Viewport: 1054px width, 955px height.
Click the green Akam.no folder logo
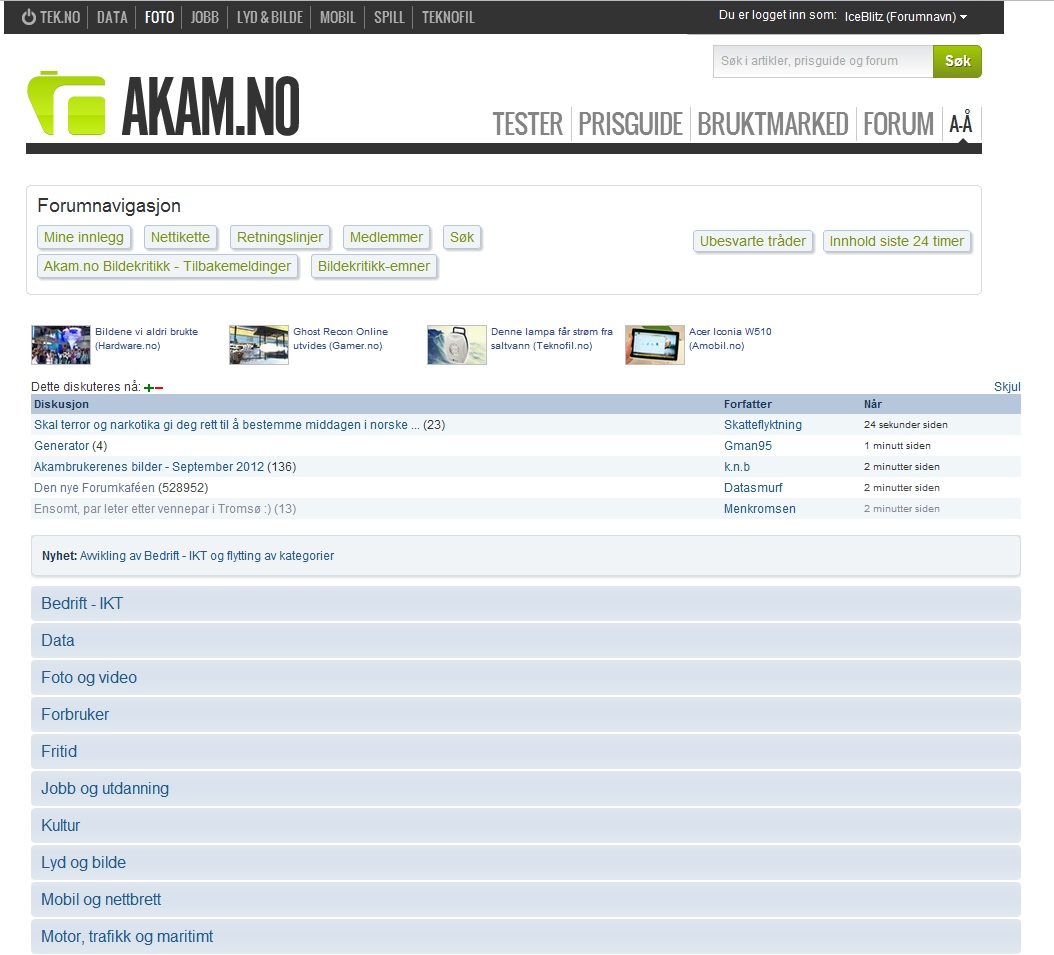click(x=67, y=103)
